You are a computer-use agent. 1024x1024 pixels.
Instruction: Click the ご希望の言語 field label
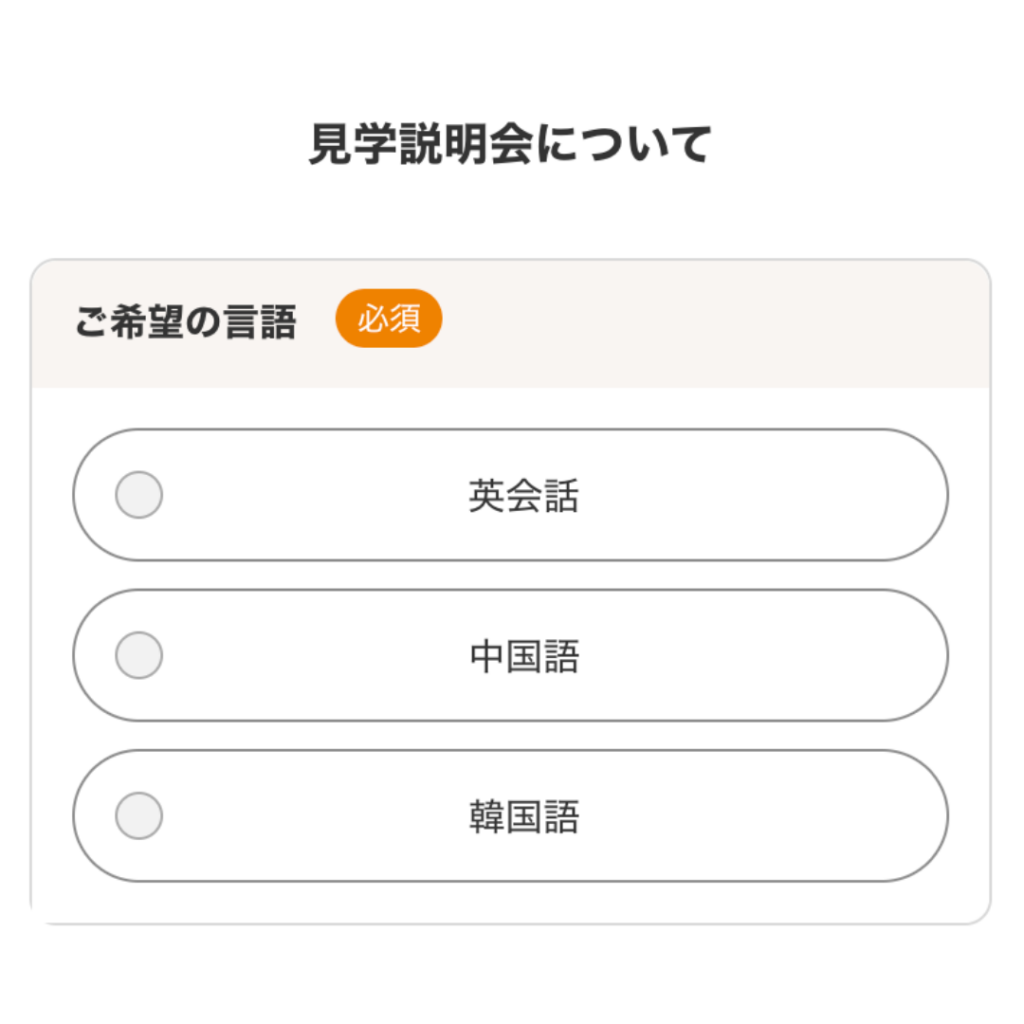tap(186, 323)
